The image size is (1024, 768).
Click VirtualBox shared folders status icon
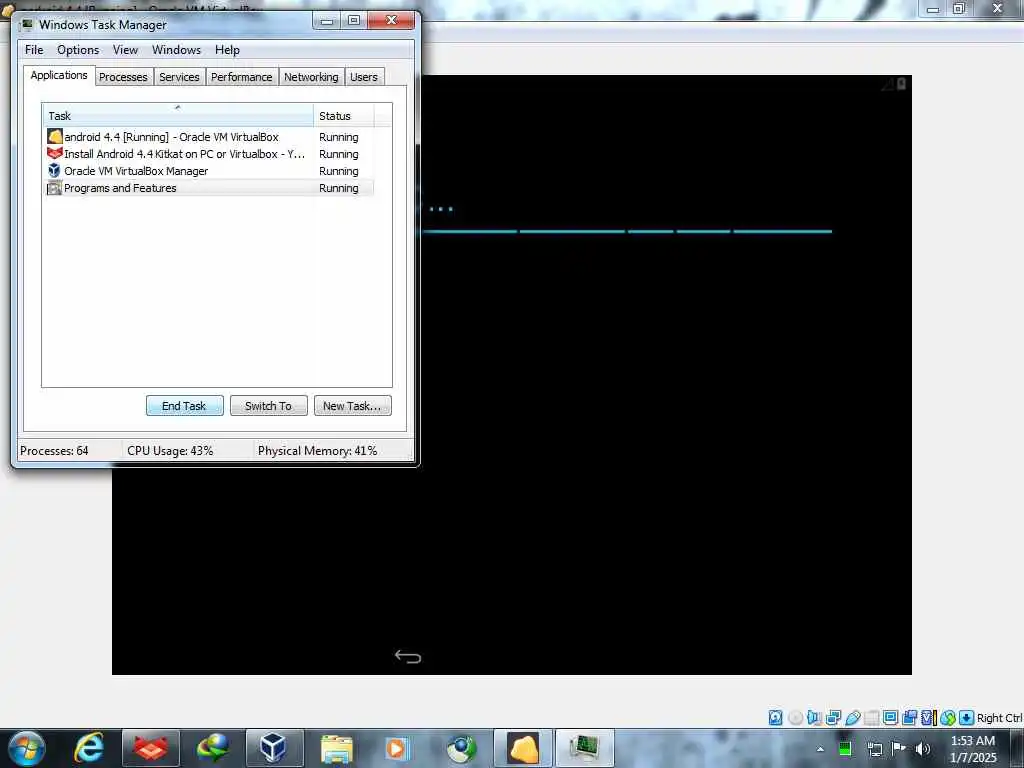[871, 718]
